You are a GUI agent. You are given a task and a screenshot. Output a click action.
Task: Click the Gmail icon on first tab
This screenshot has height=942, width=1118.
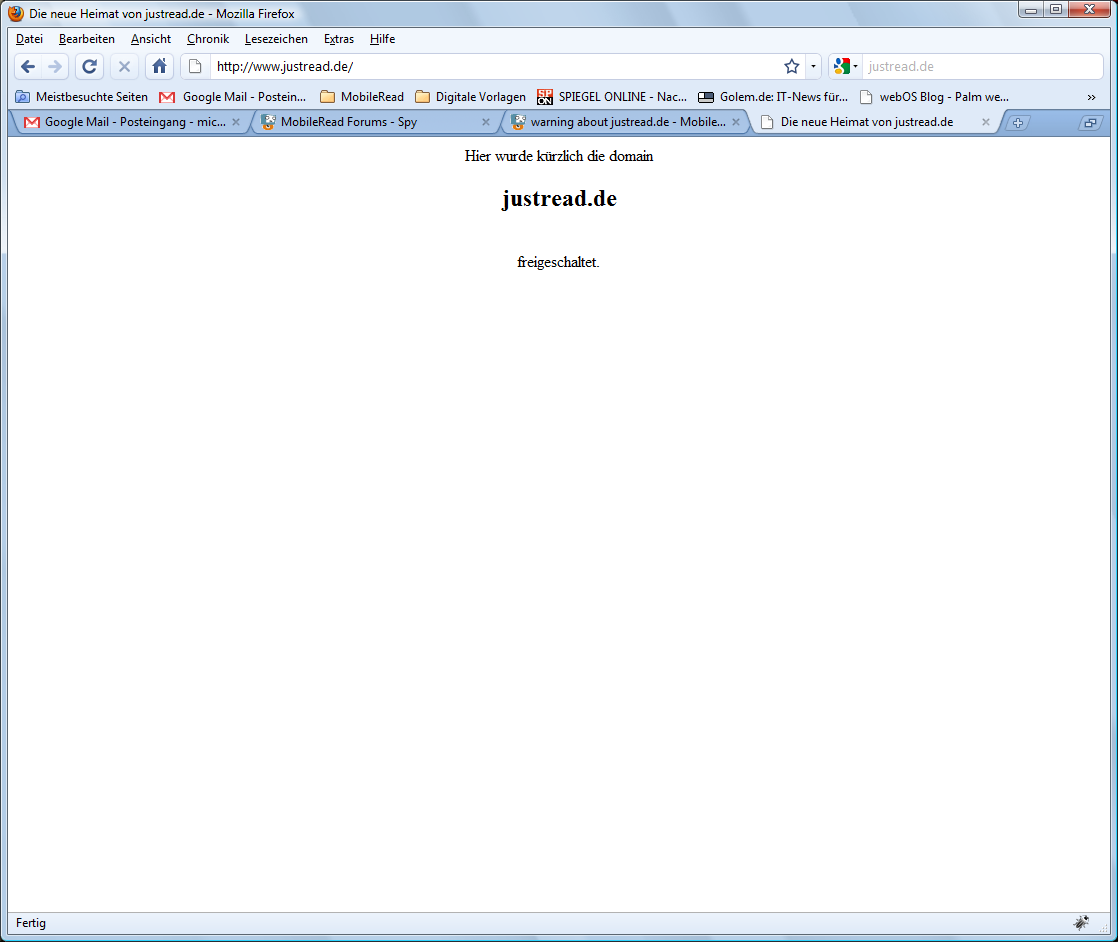click(31, 122)
